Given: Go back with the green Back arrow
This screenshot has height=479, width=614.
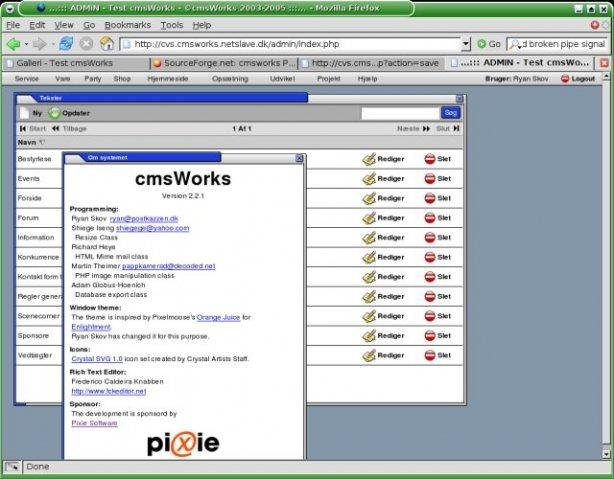Looking at the screenshot, I should (x=14, y=44).
